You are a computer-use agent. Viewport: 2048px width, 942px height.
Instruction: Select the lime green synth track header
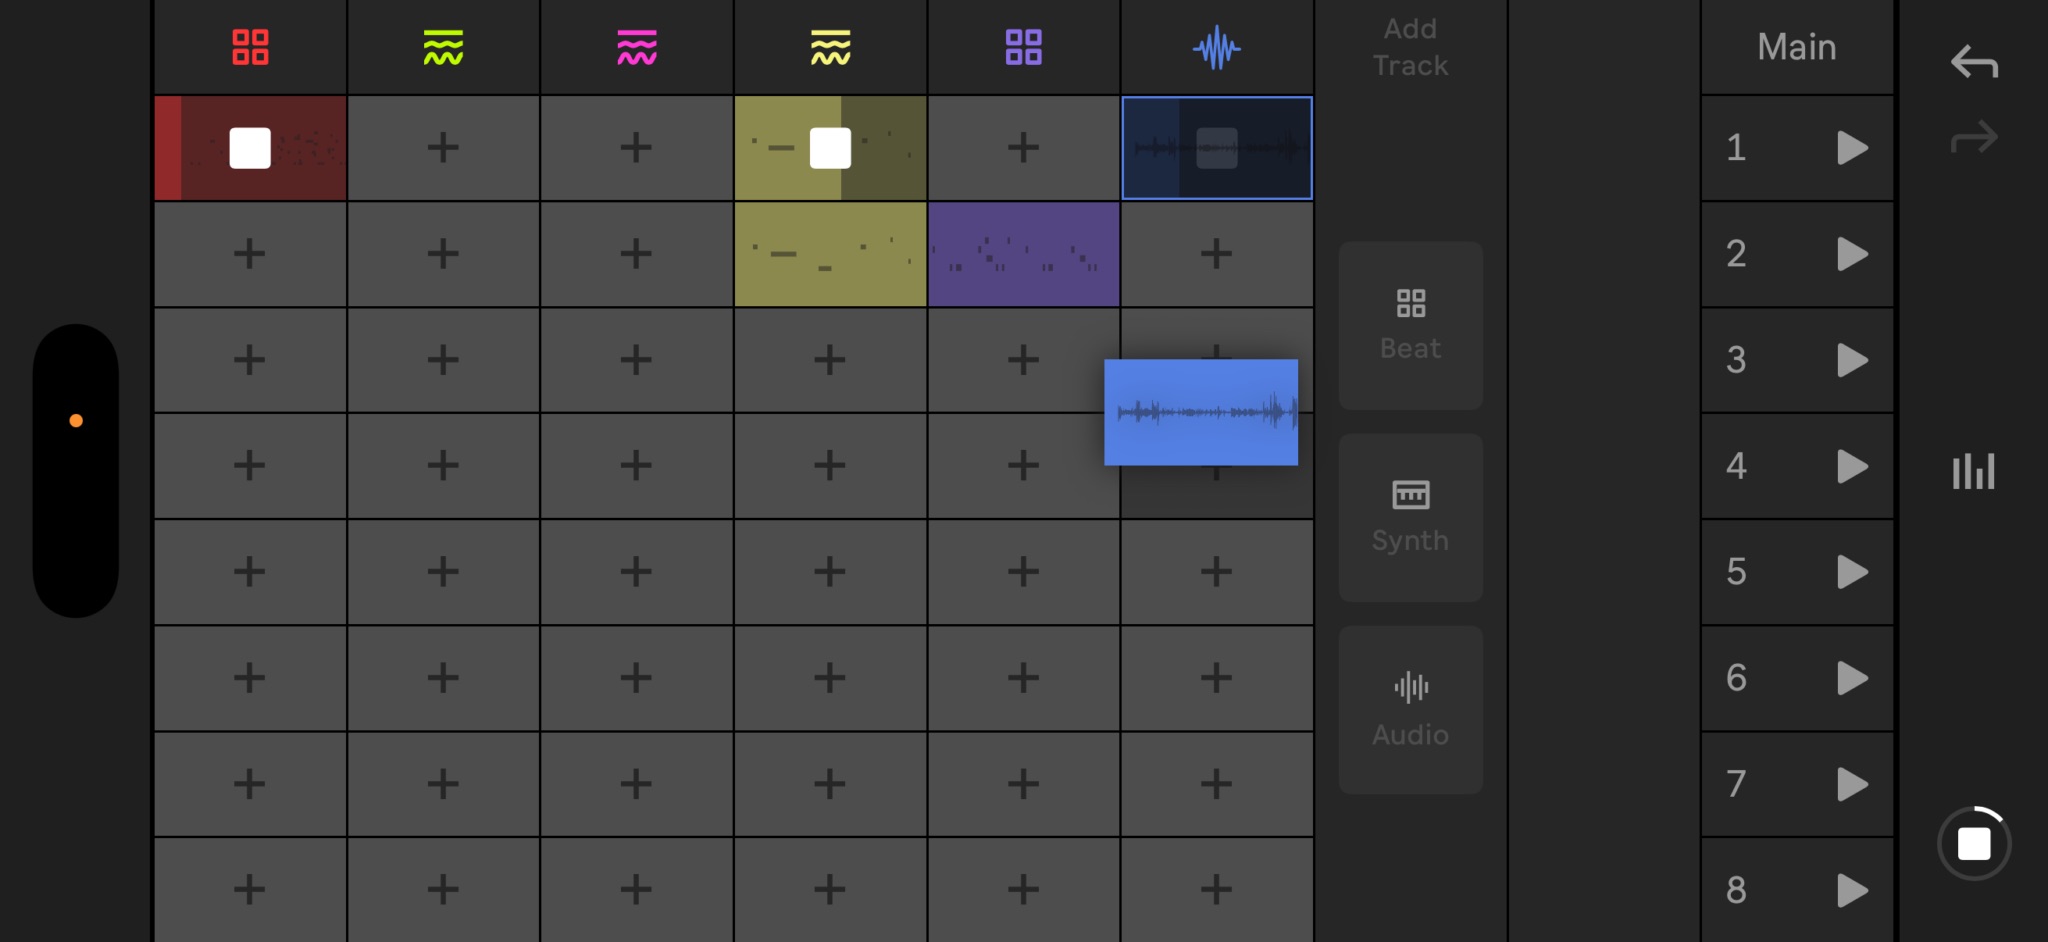coord(443,47)
